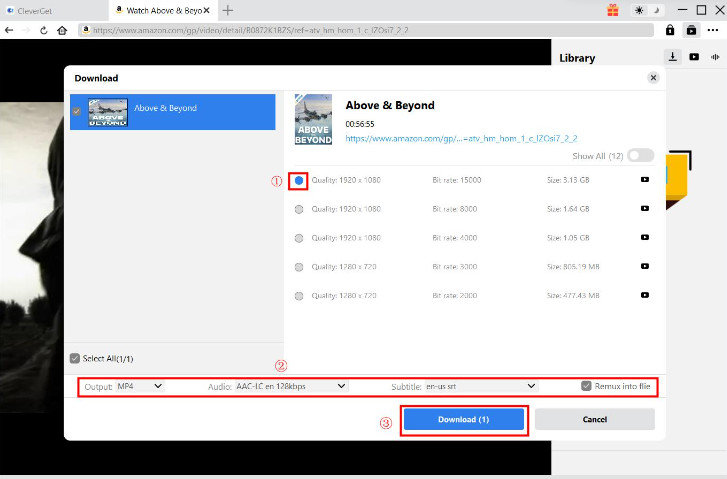727x479 pixels.
Task: Click the forward navigation arrow
Action: pyautogui.click(x=26, y=31)
